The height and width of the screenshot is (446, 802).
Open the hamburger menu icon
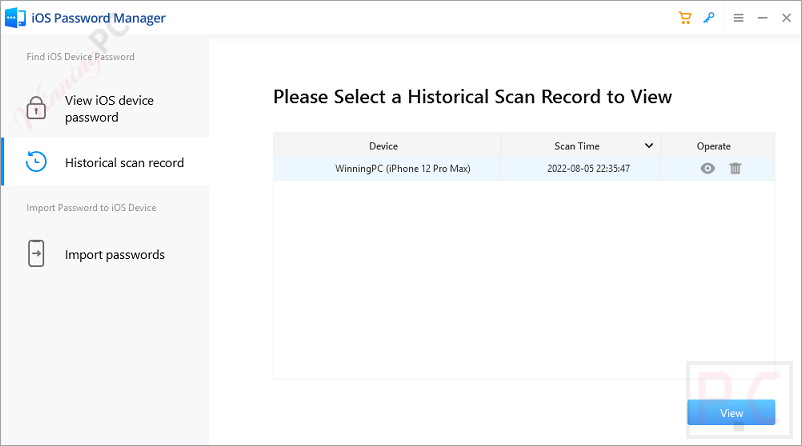click(x=738, y=18)
